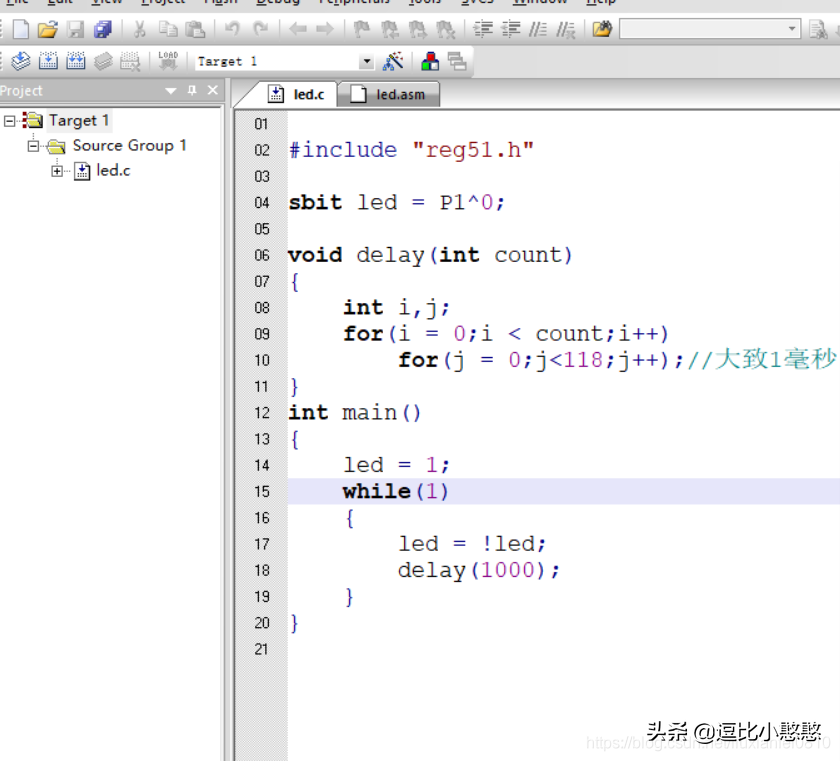The height and width of the screenshot is (761, 840).
Task: Click the Paste clipboard icon
Action: coord(195,29)
